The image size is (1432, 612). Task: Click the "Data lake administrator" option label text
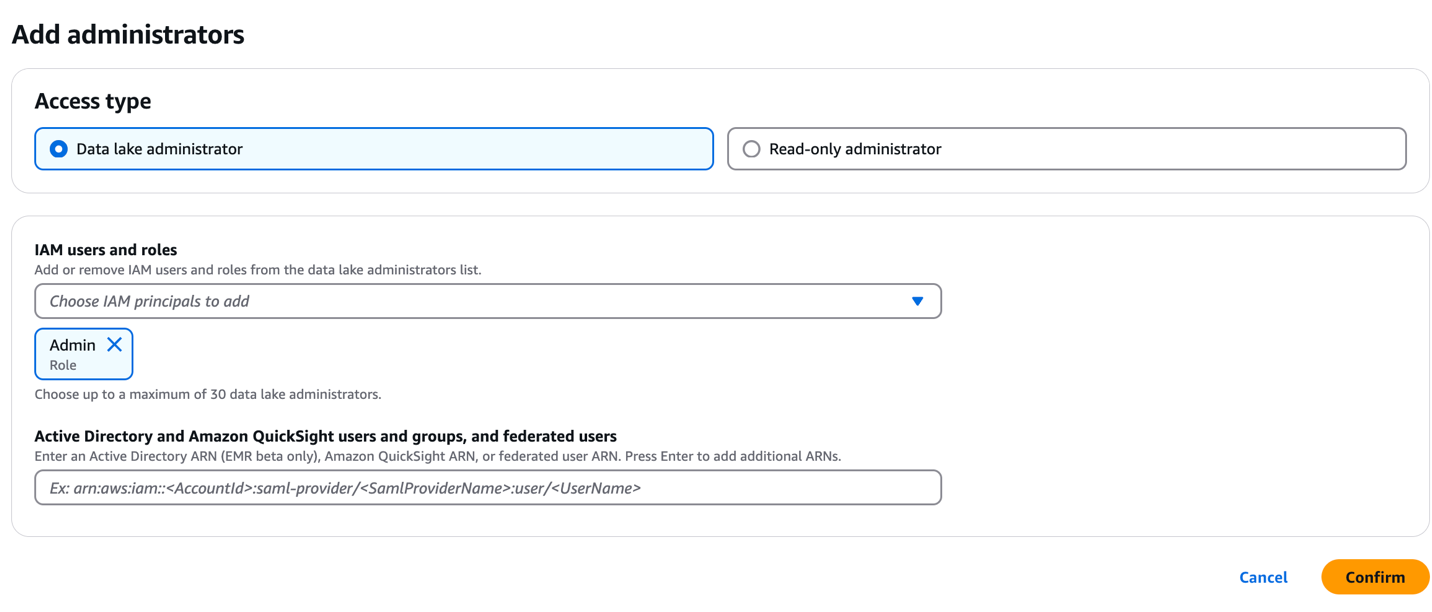click(x=159, y=149)
